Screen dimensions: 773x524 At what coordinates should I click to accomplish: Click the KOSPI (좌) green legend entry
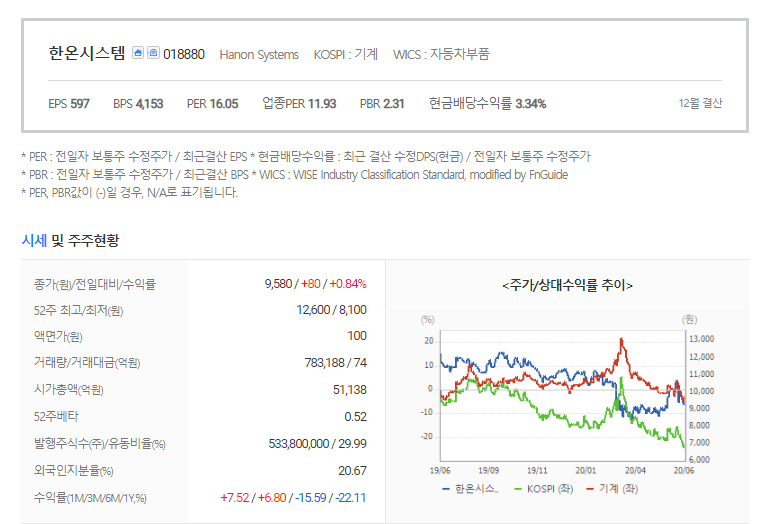click(x=543, y=489)
